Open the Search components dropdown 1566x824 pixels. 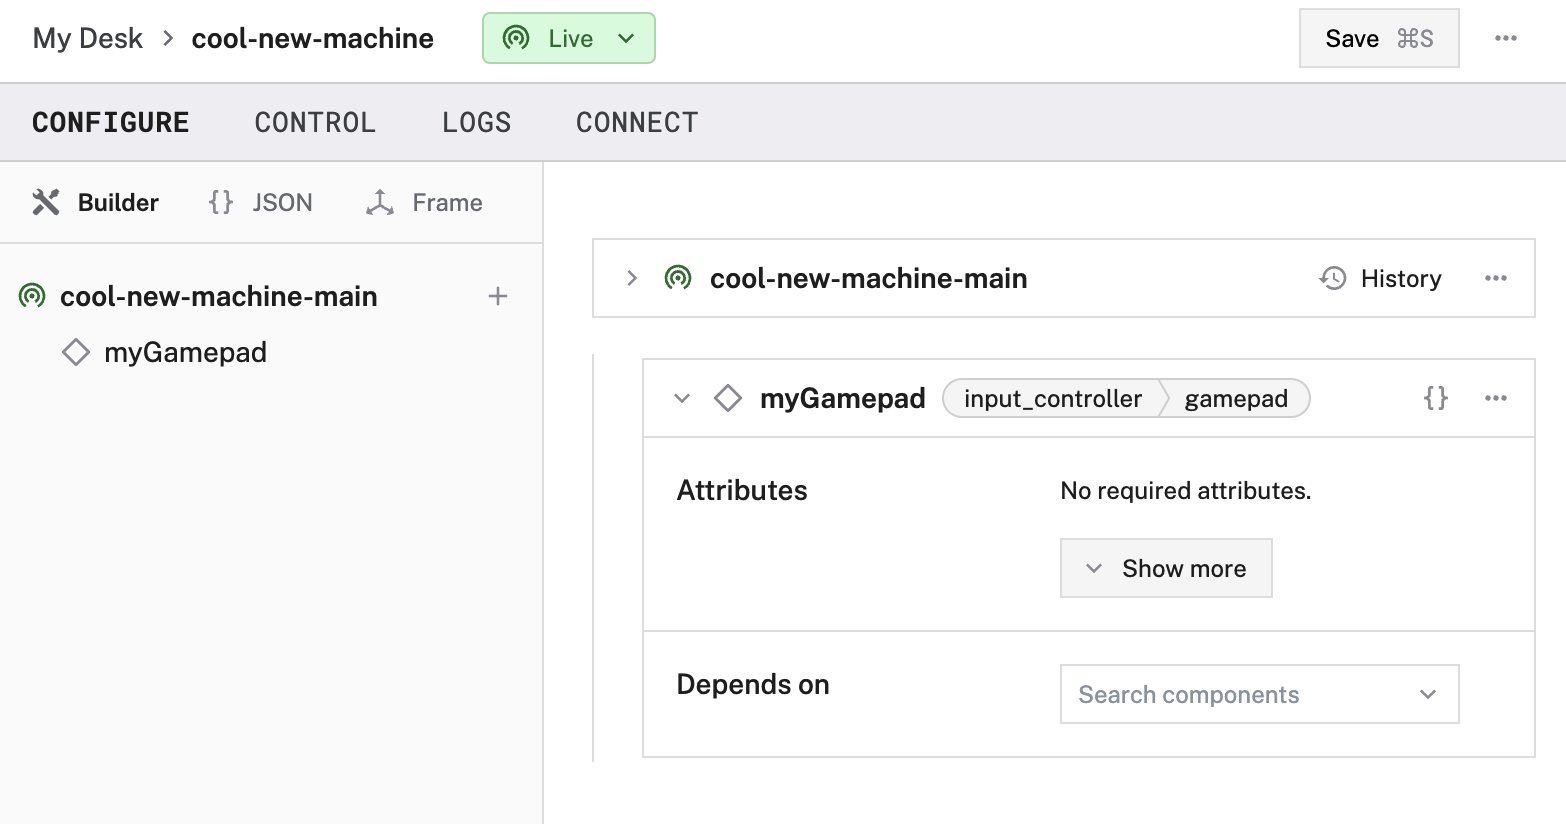point(1259,694)
